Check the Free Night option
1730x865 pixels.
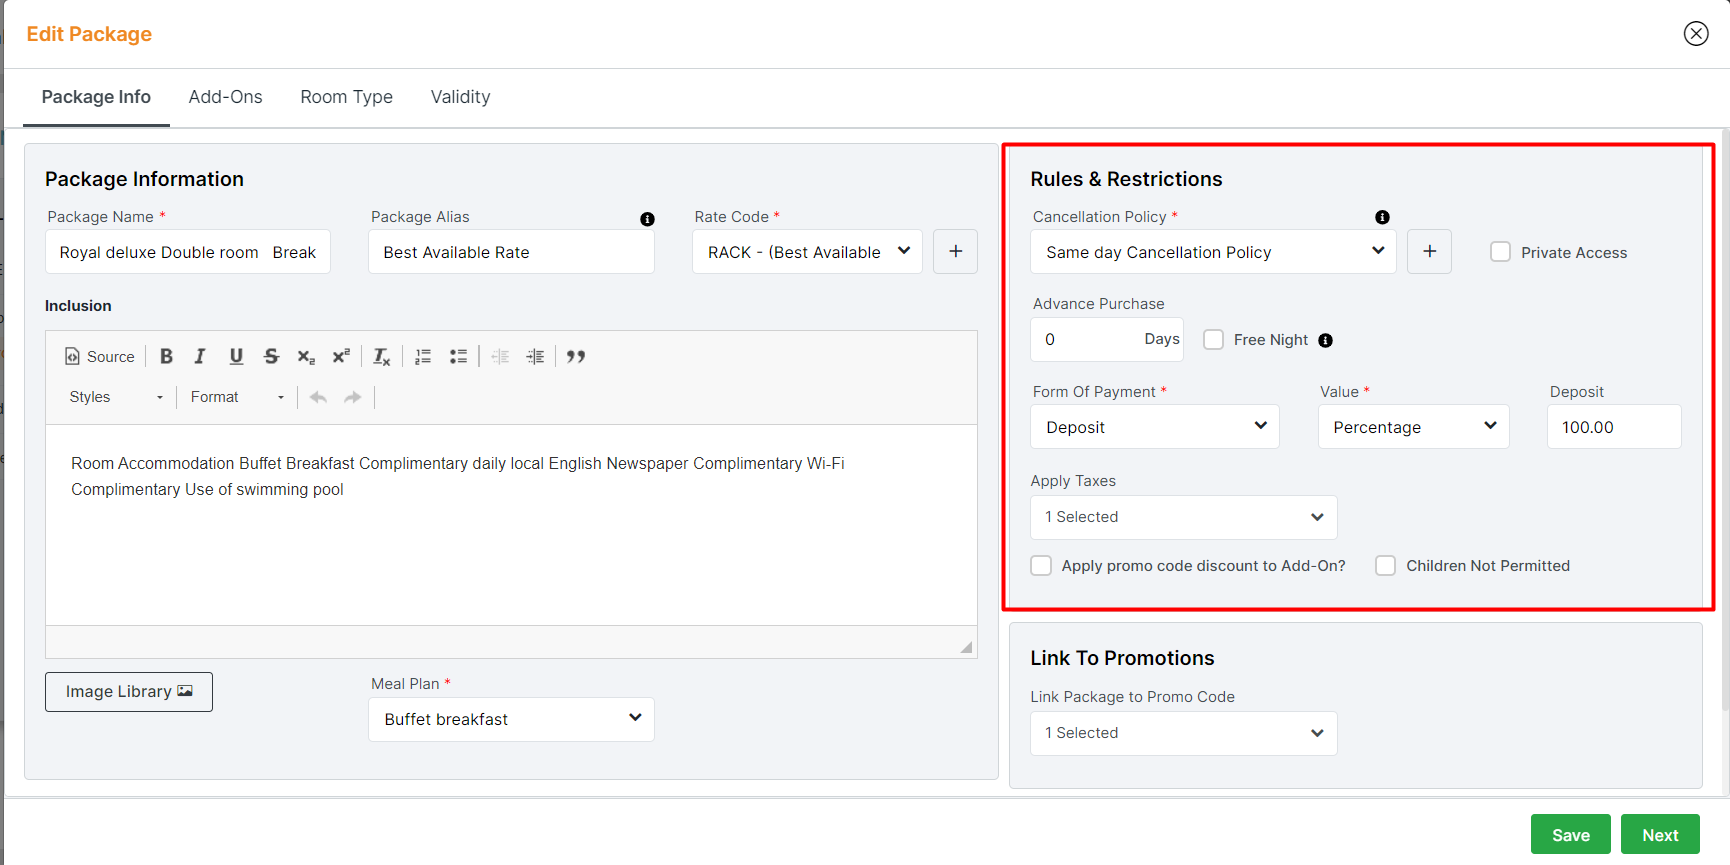coord(1213,340)
